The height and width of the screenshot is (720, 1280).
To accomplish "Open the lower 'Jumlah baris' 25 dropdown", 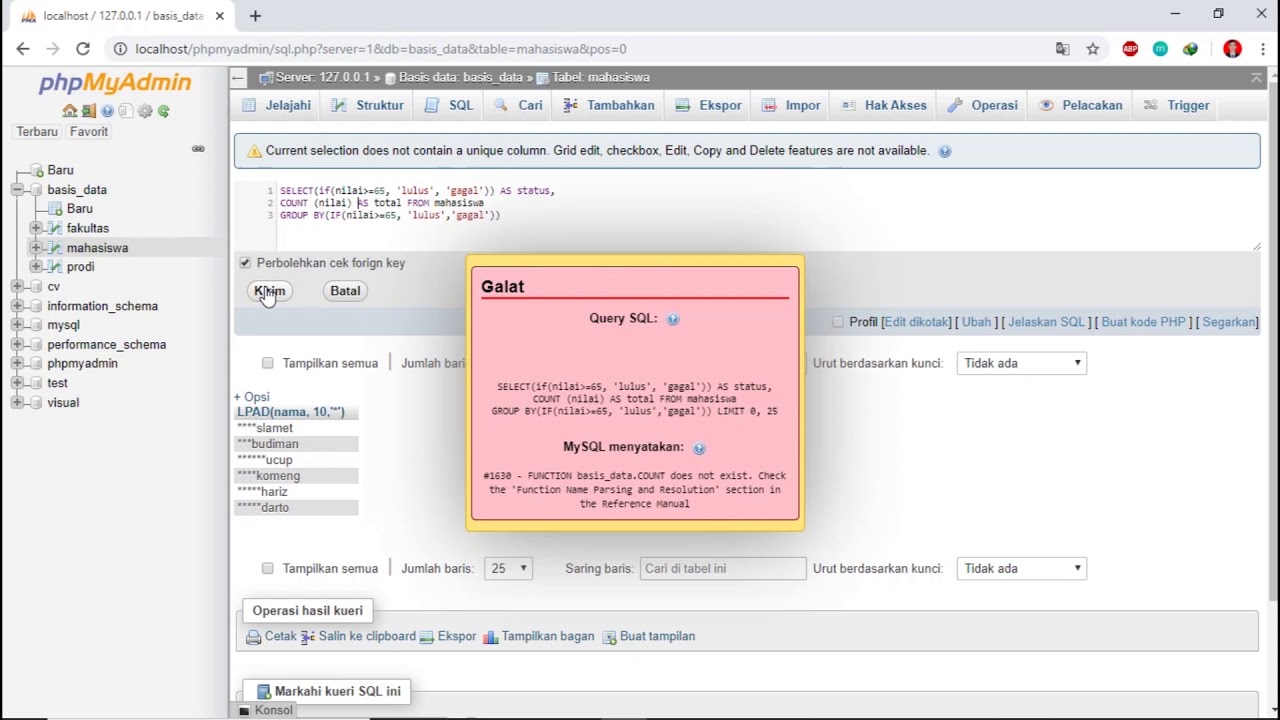I will click(508, 568).
